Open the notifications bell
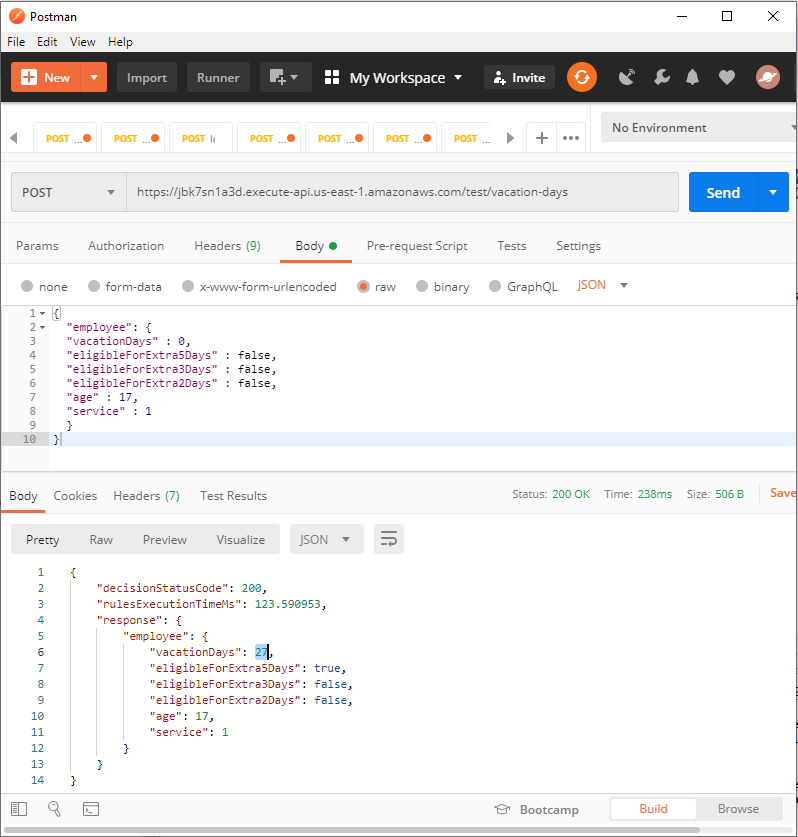 [x=693, y=77]
